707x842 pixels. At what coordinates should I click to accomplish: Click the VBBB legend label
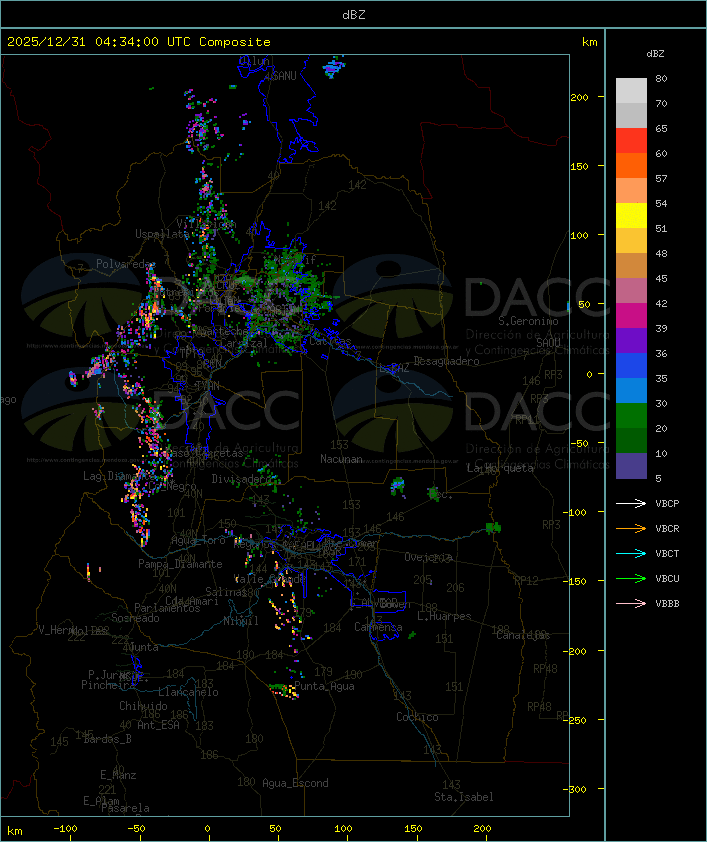667,603
